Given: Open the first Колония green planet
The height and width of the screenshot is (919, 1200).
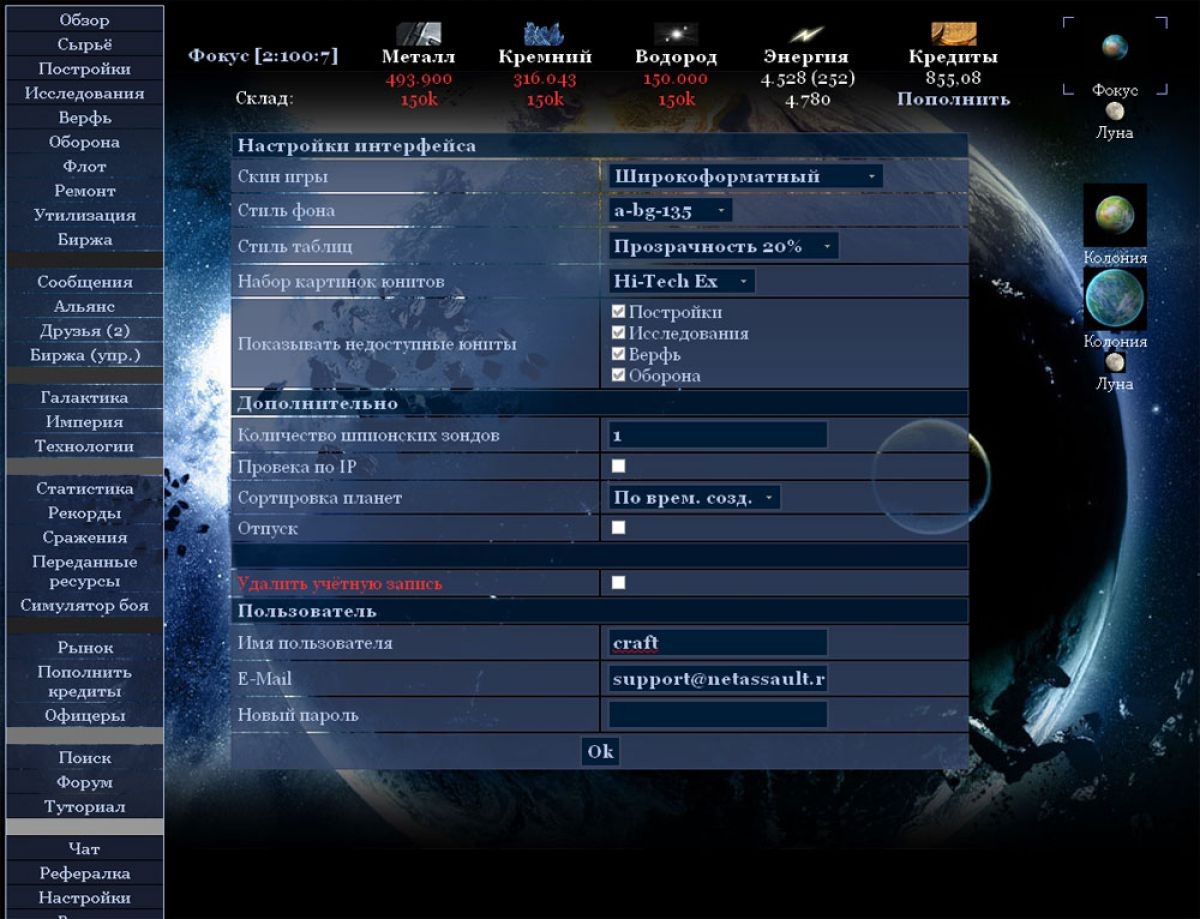Looking at the screenshot, I should point(1115,215).
